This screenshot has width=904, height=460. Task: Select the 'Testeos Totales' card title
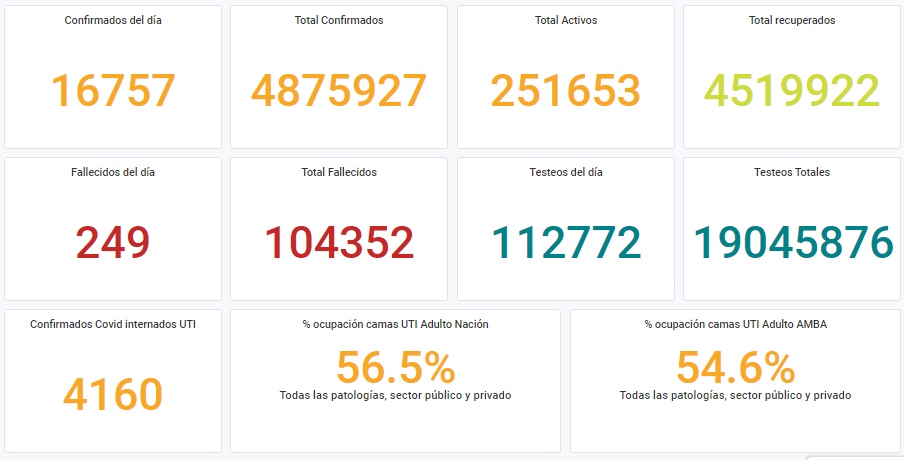pos(792,172)
